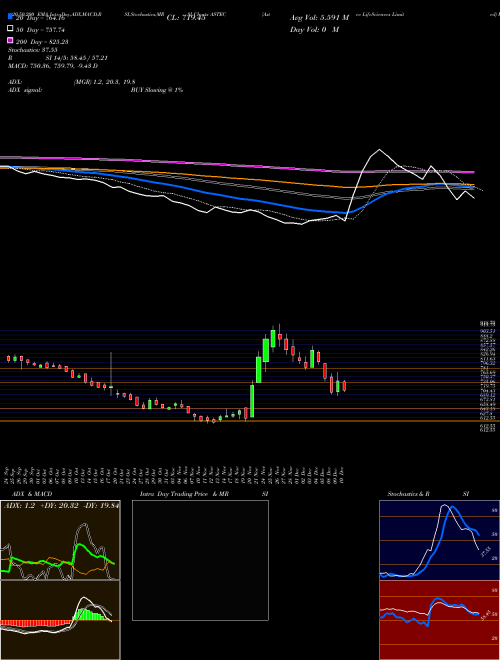Click the 'ADX: 1.2 +DY: 20.32 -DY: 19.84' header
The image size is (500, 660).
click(x=61, y=505)
